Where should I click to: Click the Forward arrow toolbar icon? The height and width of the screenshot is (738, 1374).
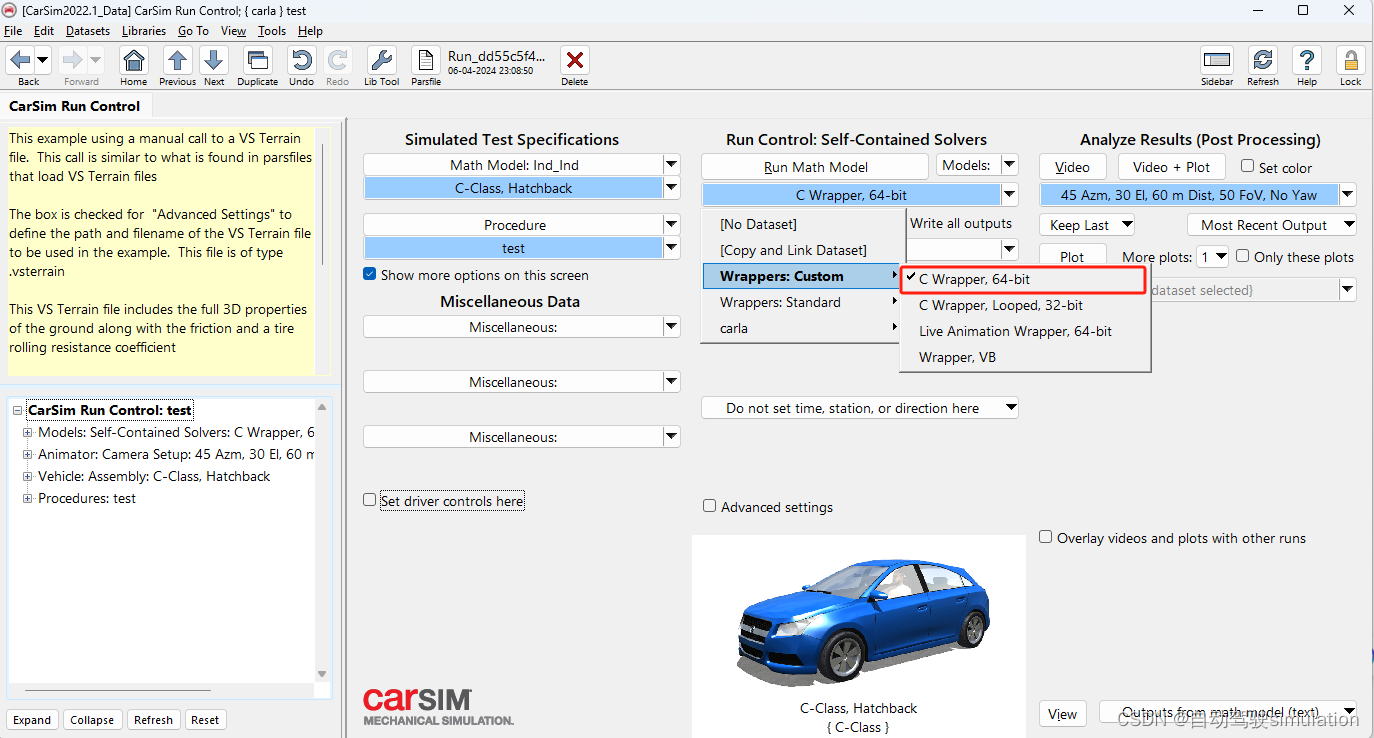click(72, 60)
